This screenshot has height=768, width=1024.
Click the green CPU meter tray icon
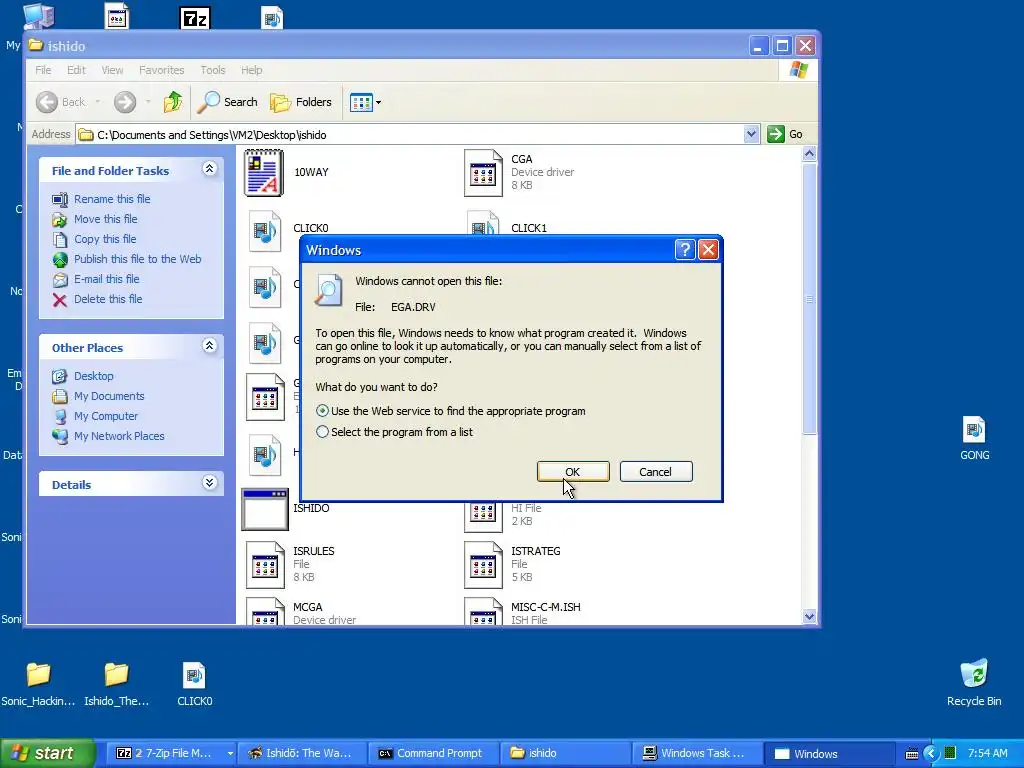[950, 753]
